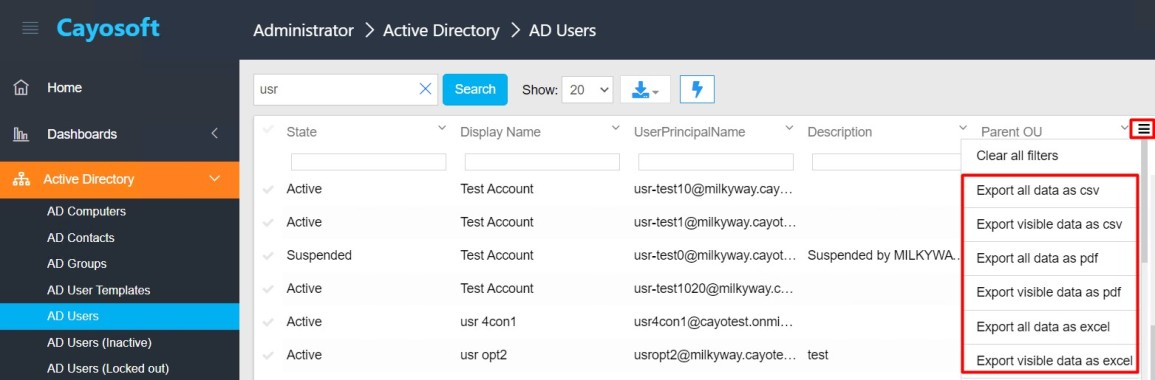Image resolution: width=1155 pixels, height=380 pixels.
Task: Clear the search box with the X icon
Action: click(x=425, y=89)
